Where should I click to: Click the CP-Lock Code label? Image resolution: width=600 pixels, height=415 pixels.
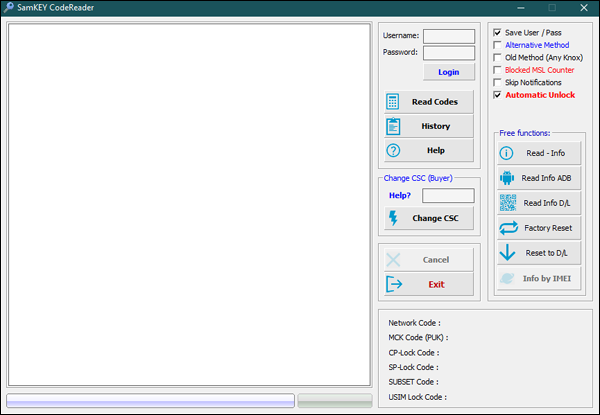[x=414, y=353]
